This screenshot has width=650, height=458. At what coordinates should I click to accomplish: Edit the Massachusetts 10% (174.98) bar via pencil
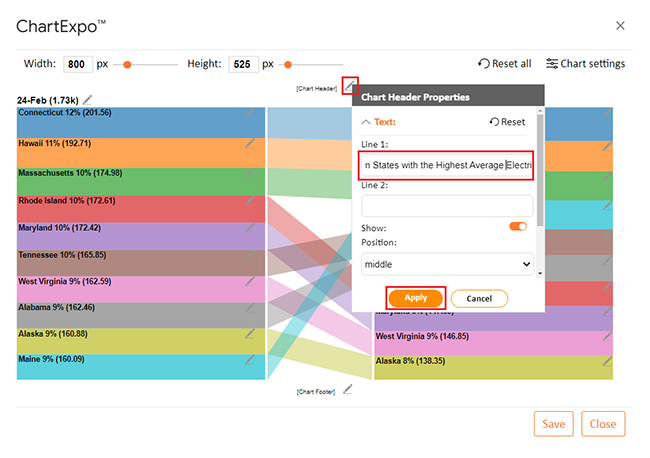point(250,173)
